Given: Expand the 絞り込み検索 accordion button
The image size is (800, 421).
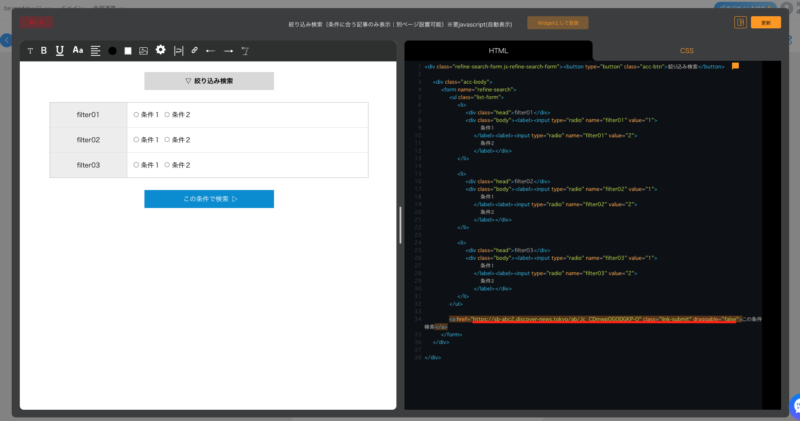Looking at the screenshot, I should [208, 81].
